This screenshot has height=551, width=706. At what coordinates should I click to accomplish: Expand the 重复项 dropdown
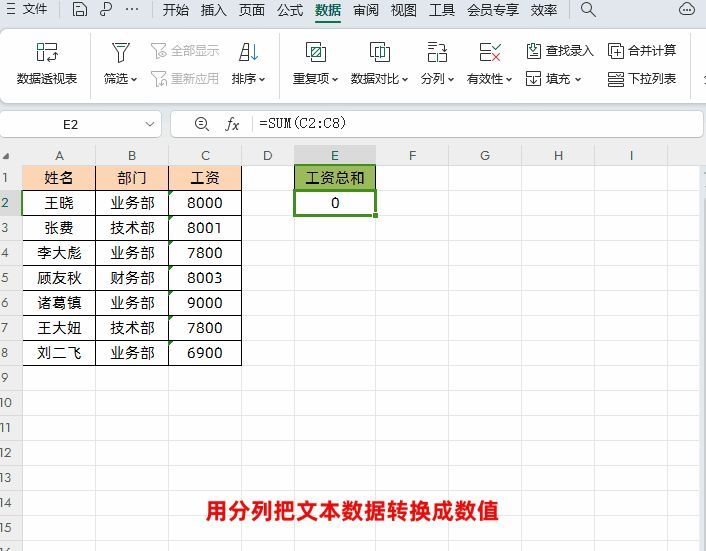coord(335,80)
